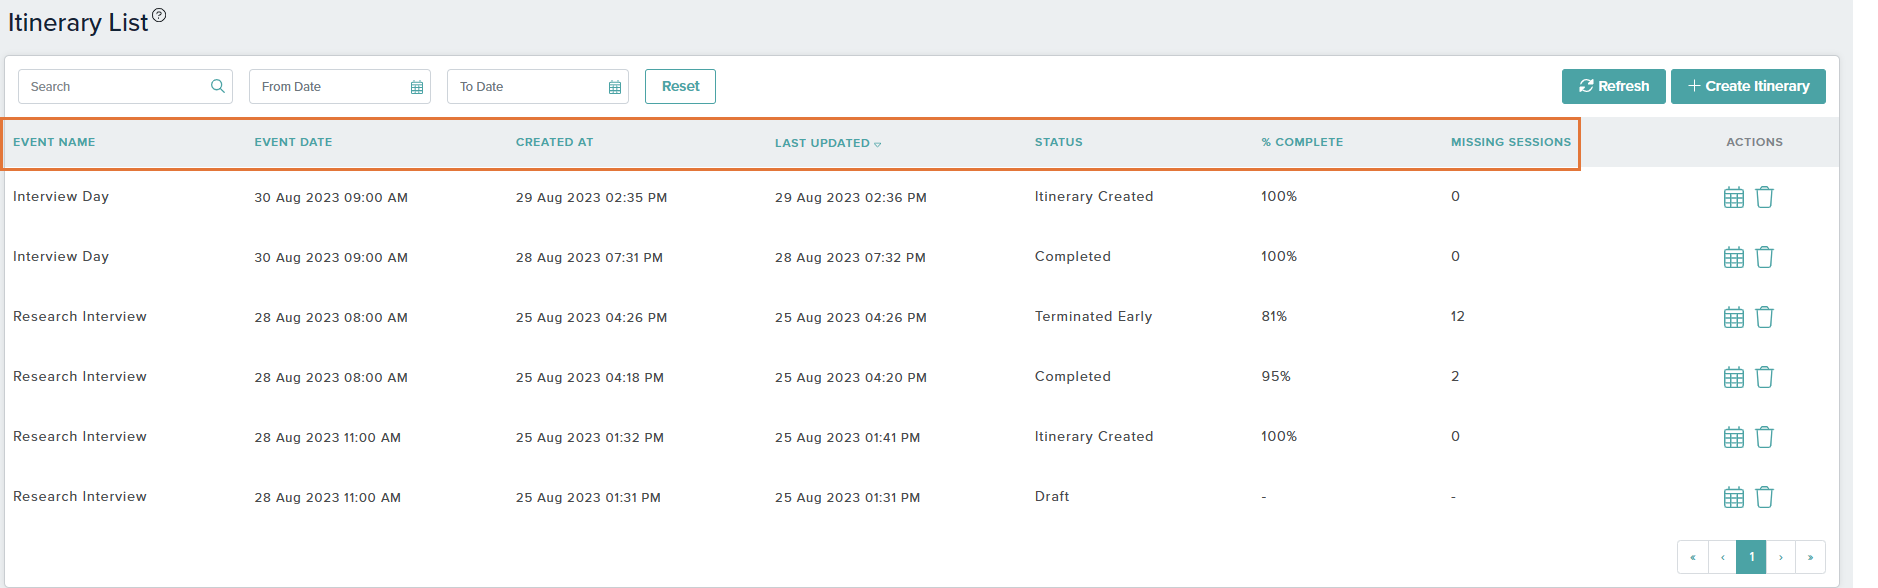
Task: Open calendar for Interview Day created 28 Aug
Action: (1734, 257)
